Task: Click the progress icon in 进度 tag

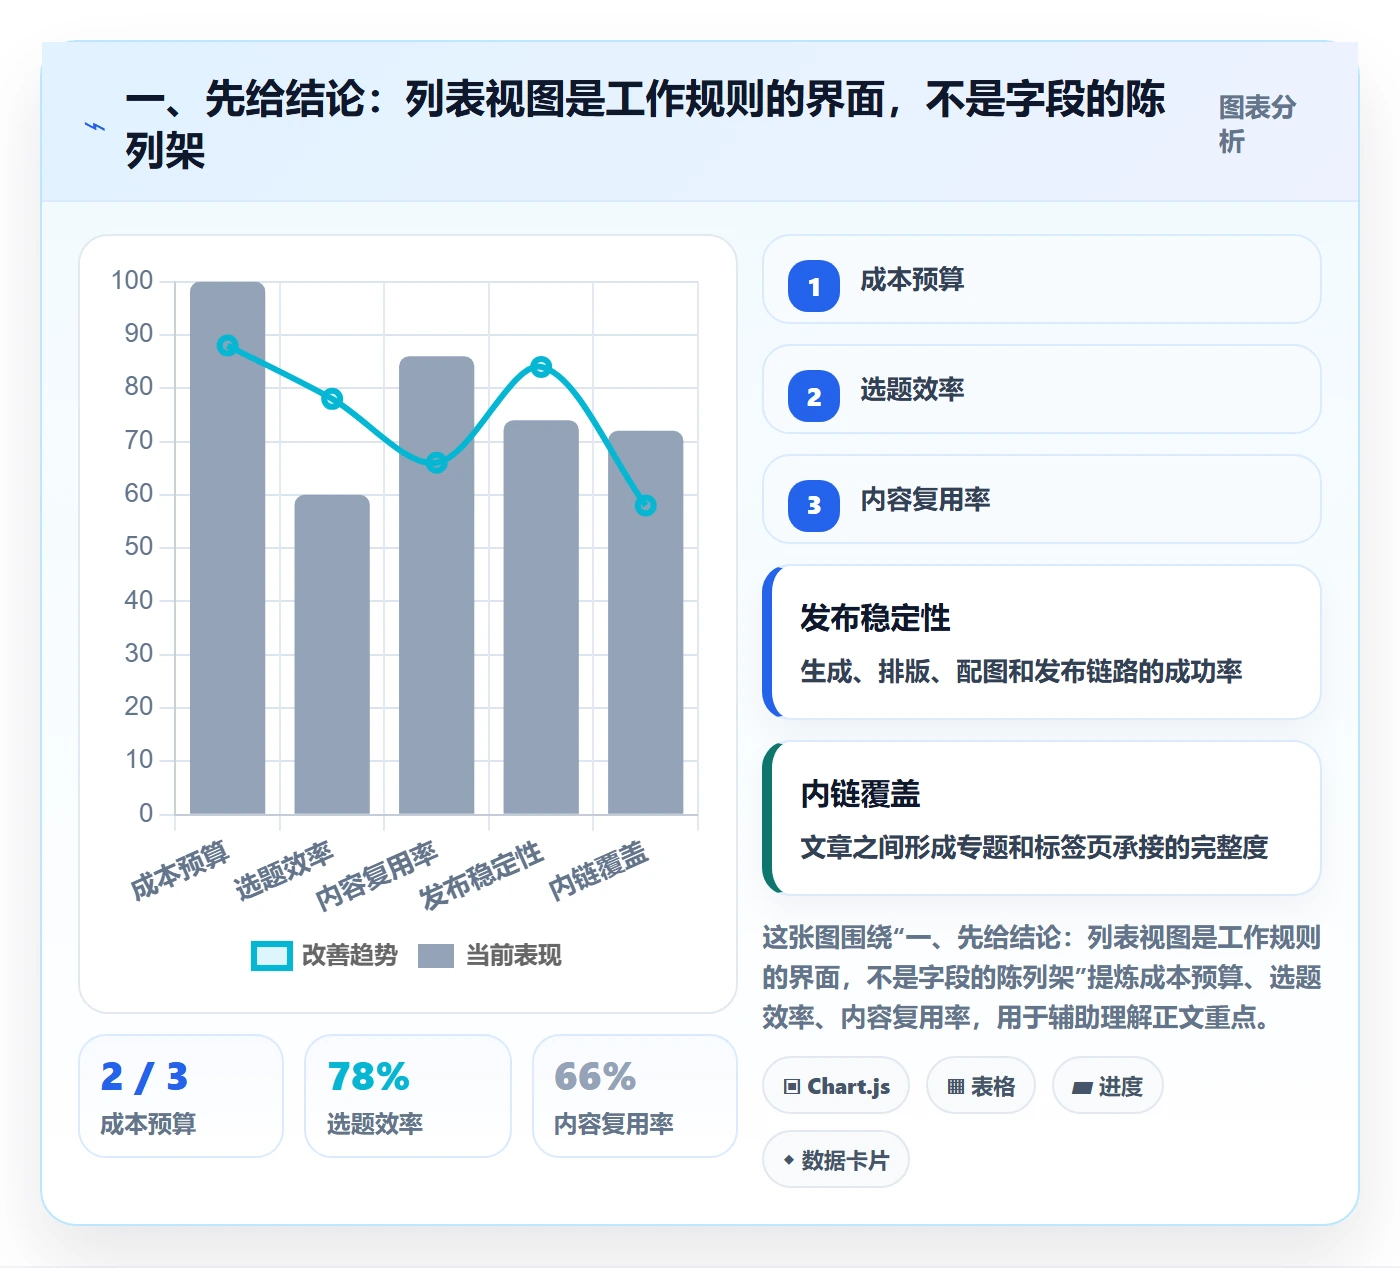Action: pyautogui.click(x=1082, y=1087)
